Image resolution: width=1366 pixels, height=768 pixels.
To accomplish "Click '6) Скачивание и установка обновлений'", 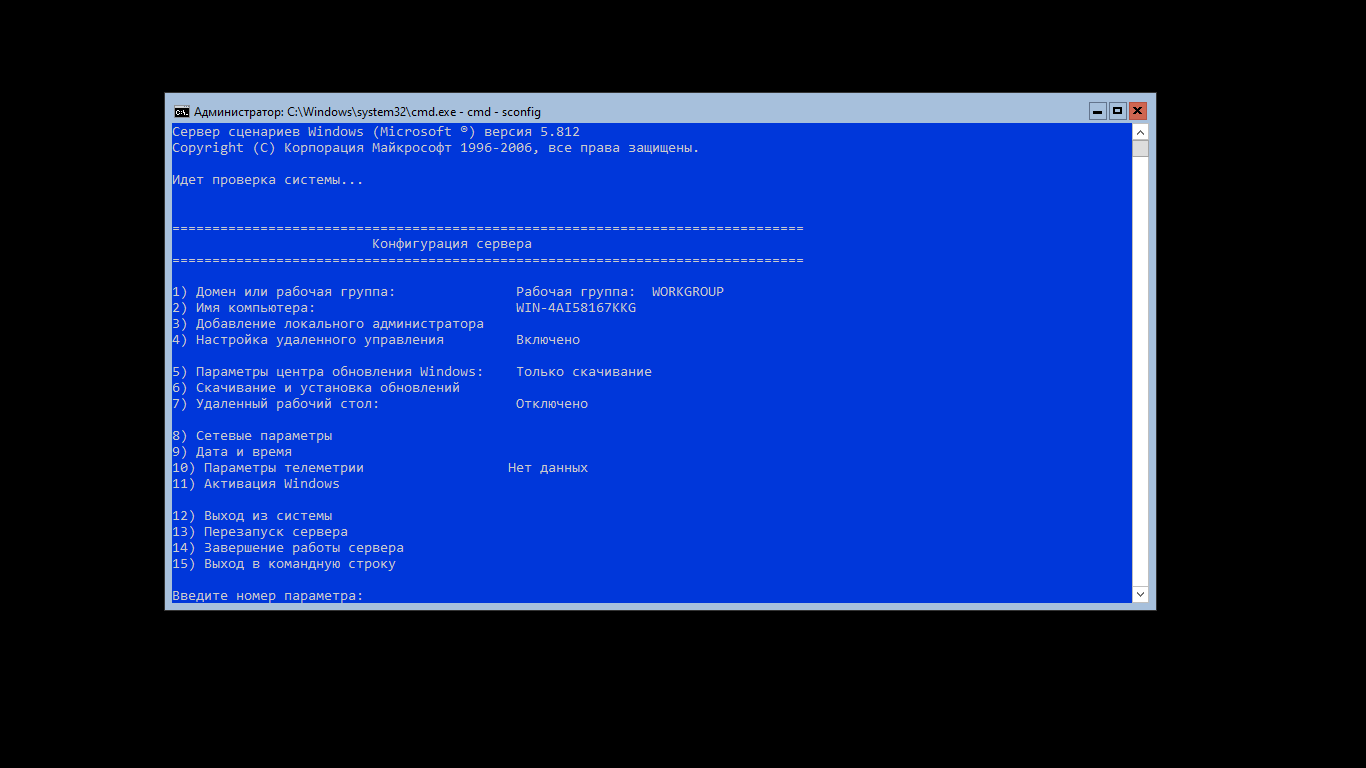I will coord(316,388).
